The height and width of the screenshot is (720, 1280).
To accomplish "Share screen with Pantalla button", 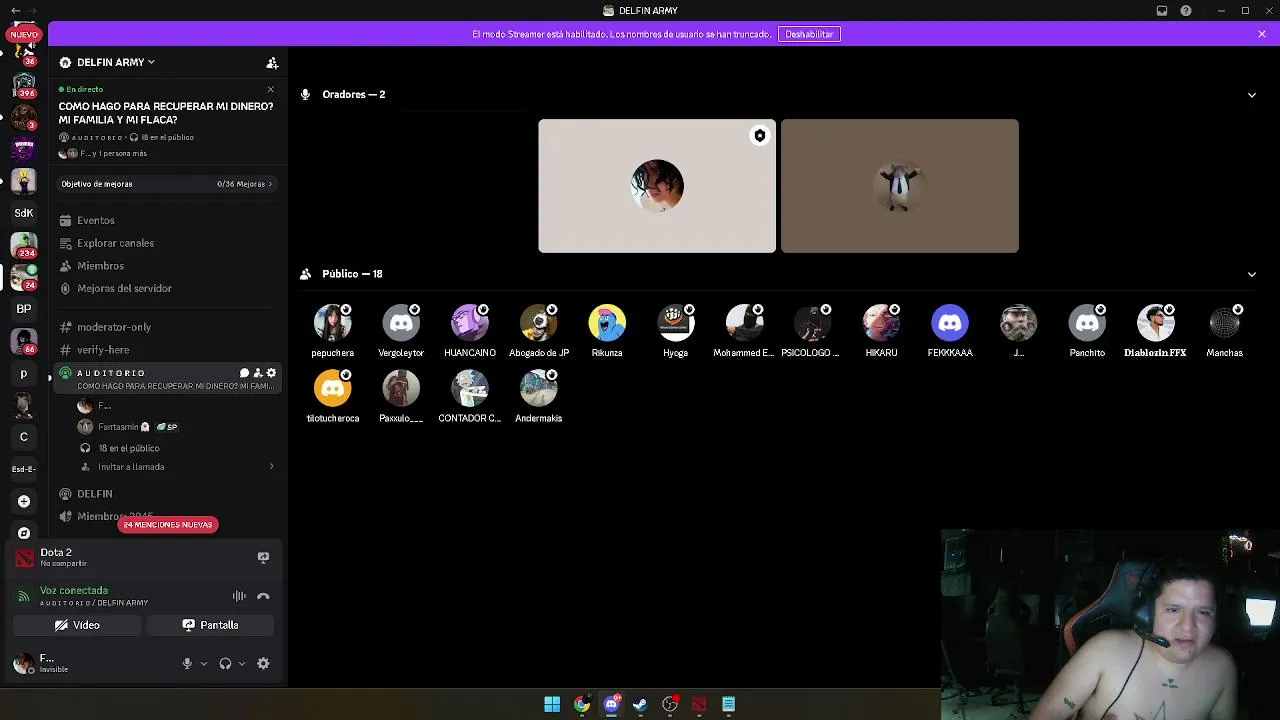I will tap(210, 625).
